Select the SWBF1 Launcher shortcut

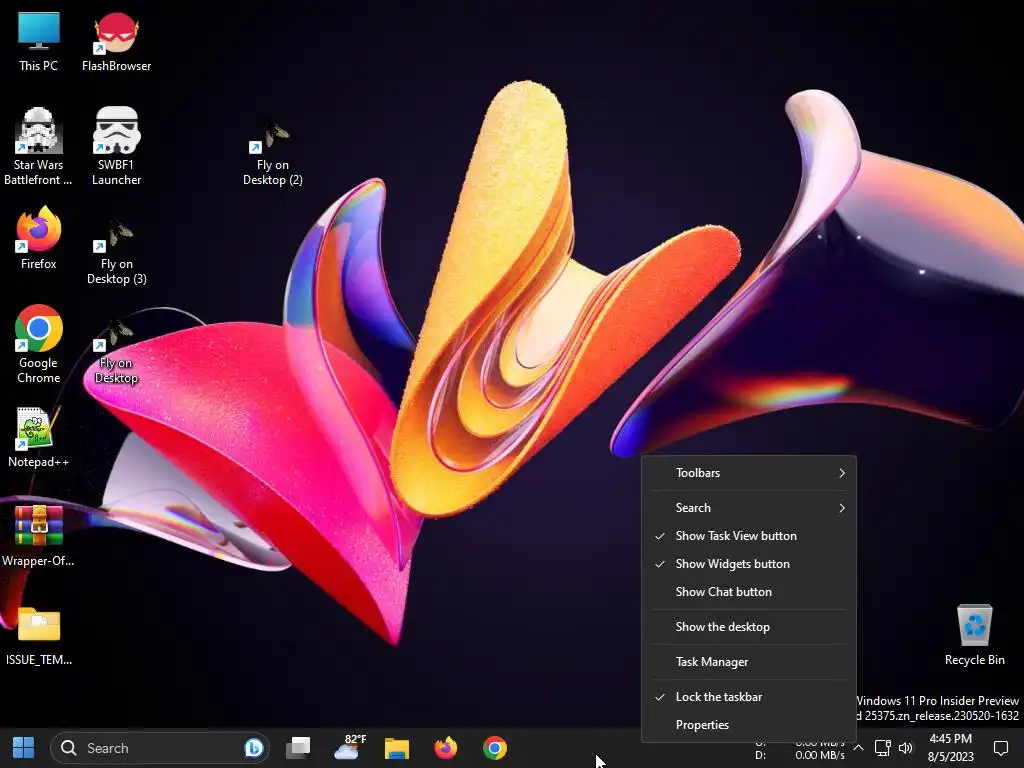(116, 146)
